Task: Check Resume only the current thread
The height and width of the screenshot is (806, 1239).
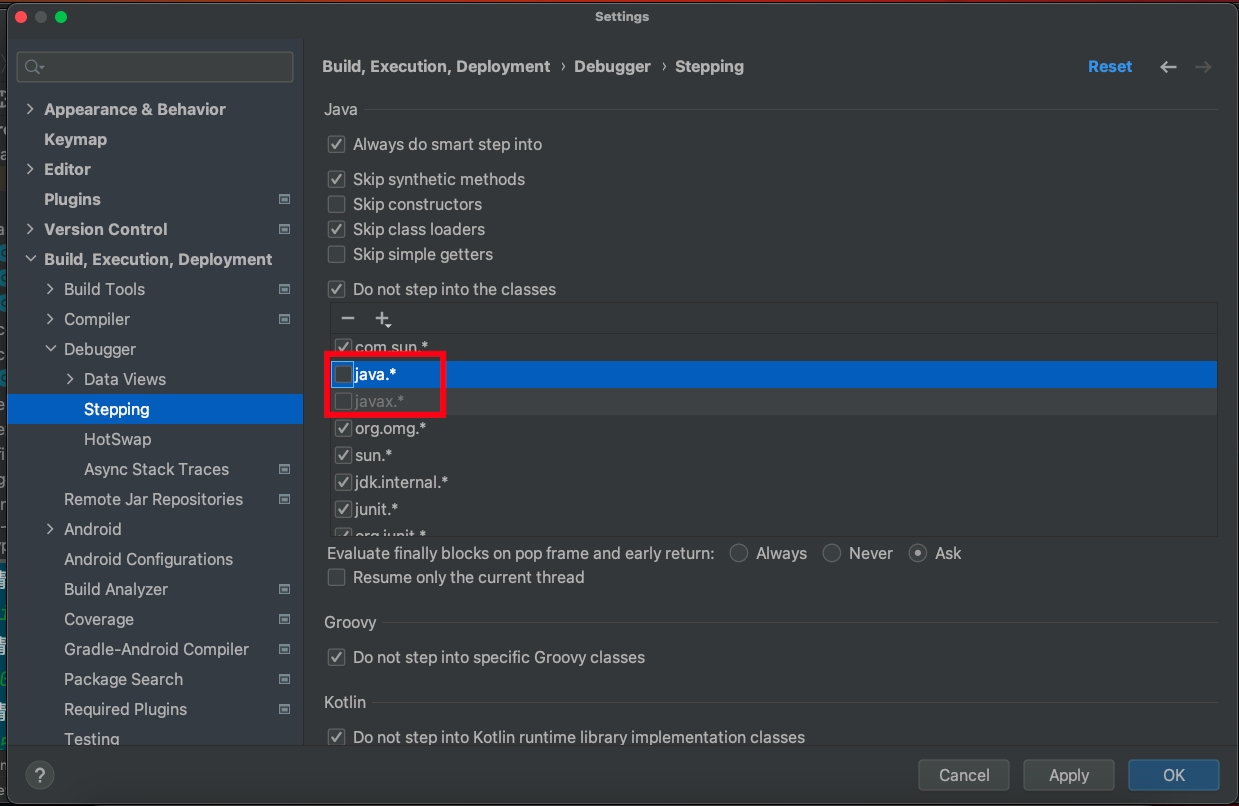Action: coord(337,577)
